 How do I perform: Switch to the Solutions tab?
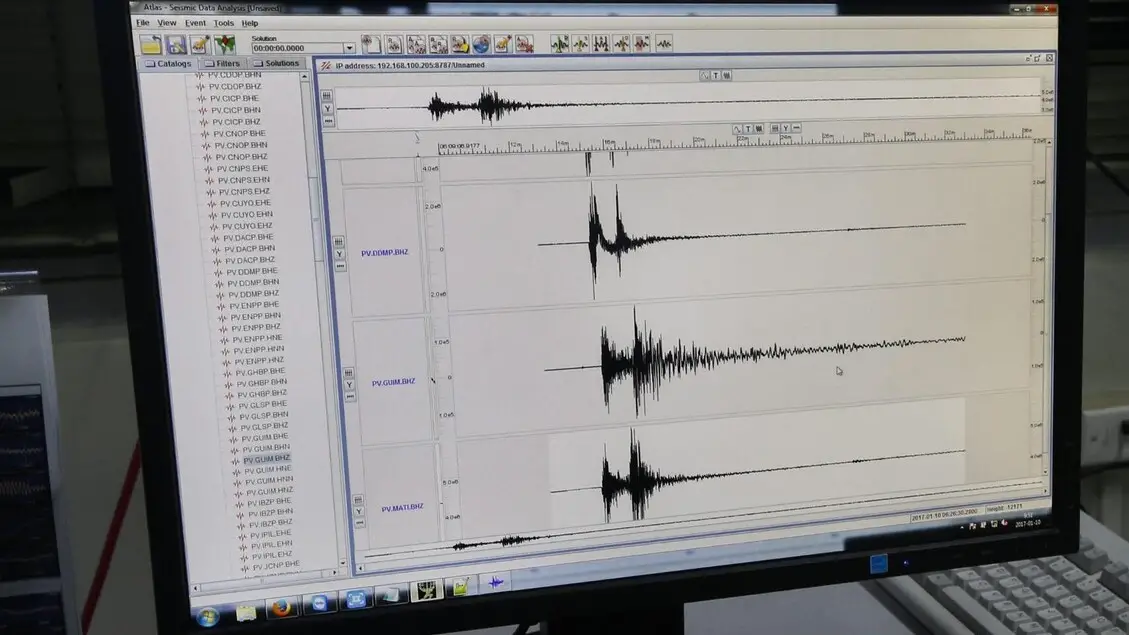pyautogui.click(x=276, y=63)
